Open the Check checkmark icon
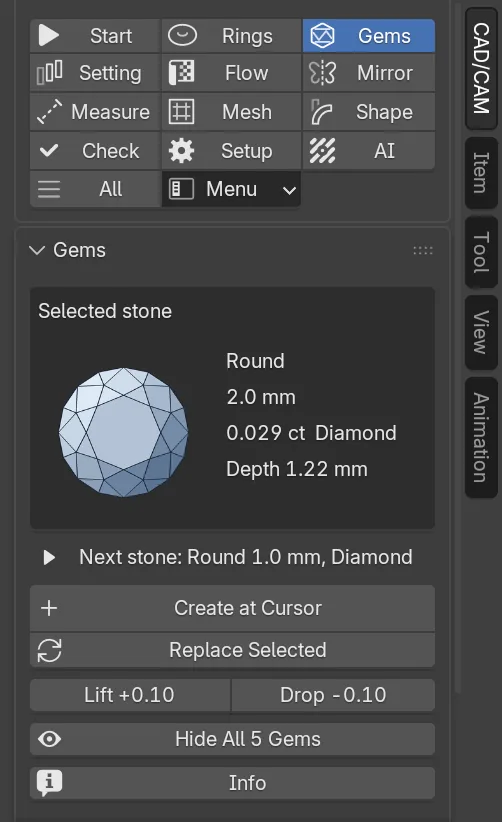Screen dimensions: 502x822 tap(49, 151)
